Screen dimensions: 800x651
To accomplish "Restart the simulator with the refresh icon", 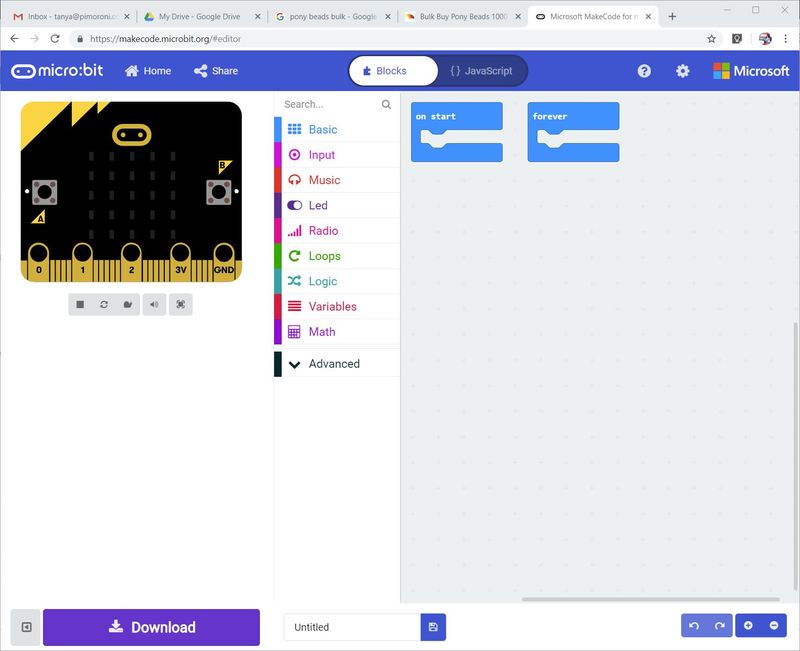I will pyautogui.click(x=104, y=305).
